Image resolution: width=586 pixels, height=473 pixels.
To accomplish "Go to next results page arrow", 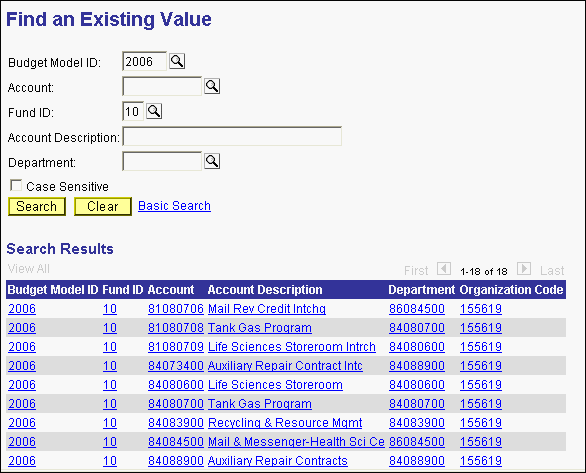I will 524,269.
